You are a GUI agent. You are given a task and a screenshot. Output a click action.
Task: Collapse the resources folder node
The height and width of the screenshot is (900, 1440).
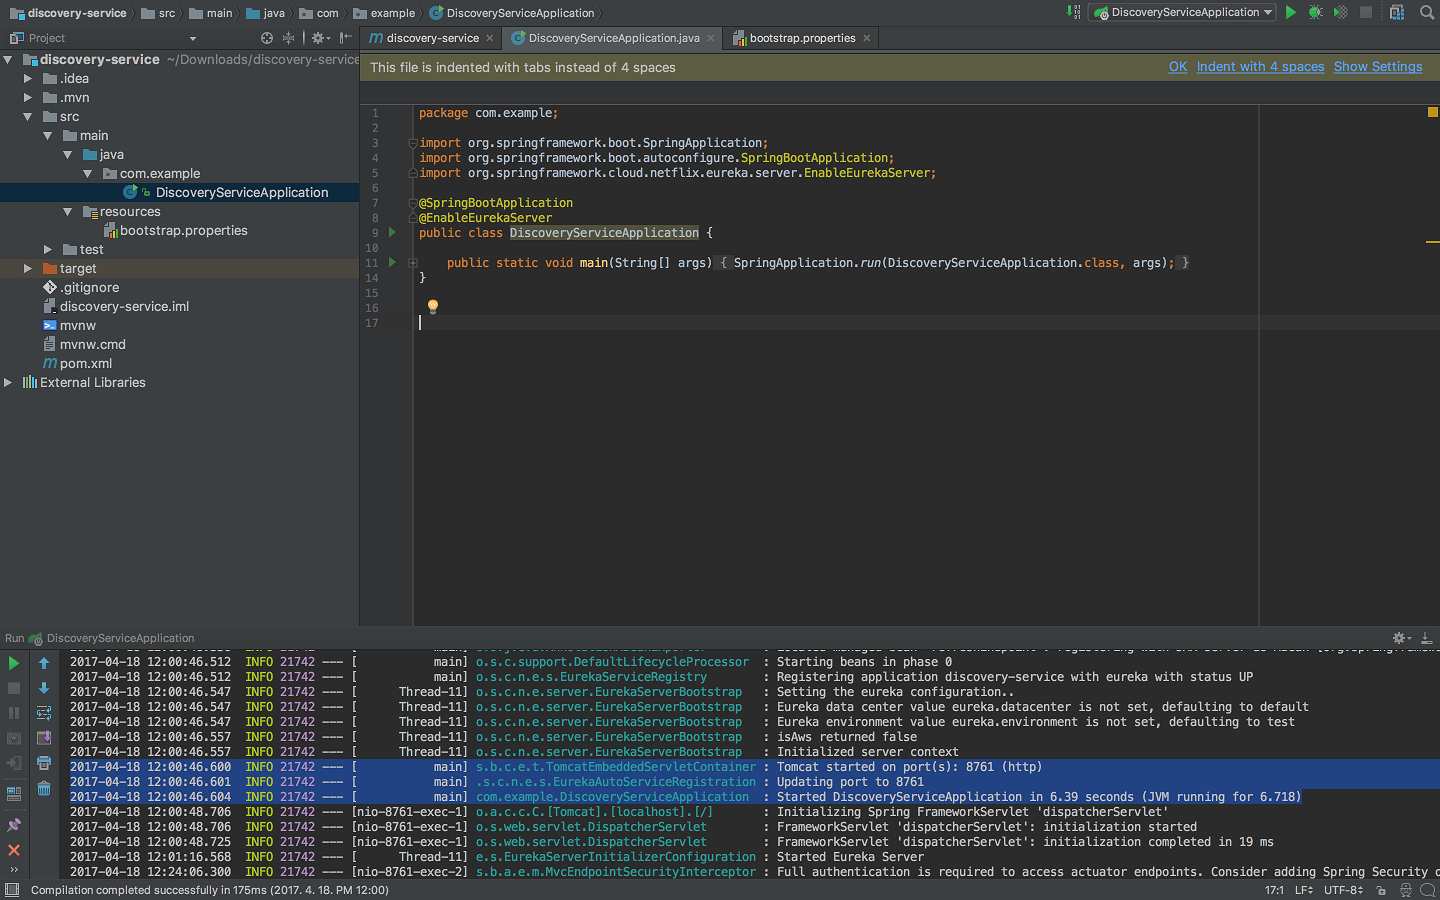coord(67,212)
